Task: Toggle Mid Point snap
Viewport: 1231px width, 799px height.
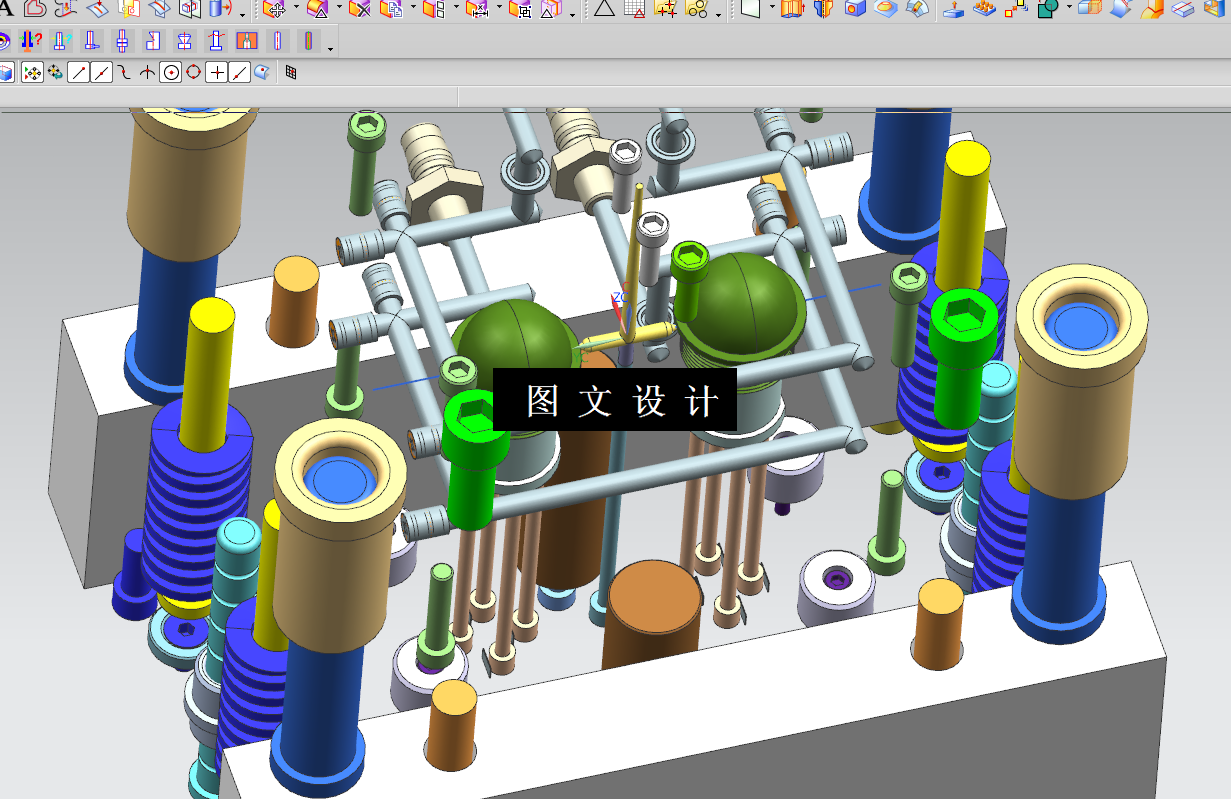Action: pyautogui.click(x=101, y=72)
